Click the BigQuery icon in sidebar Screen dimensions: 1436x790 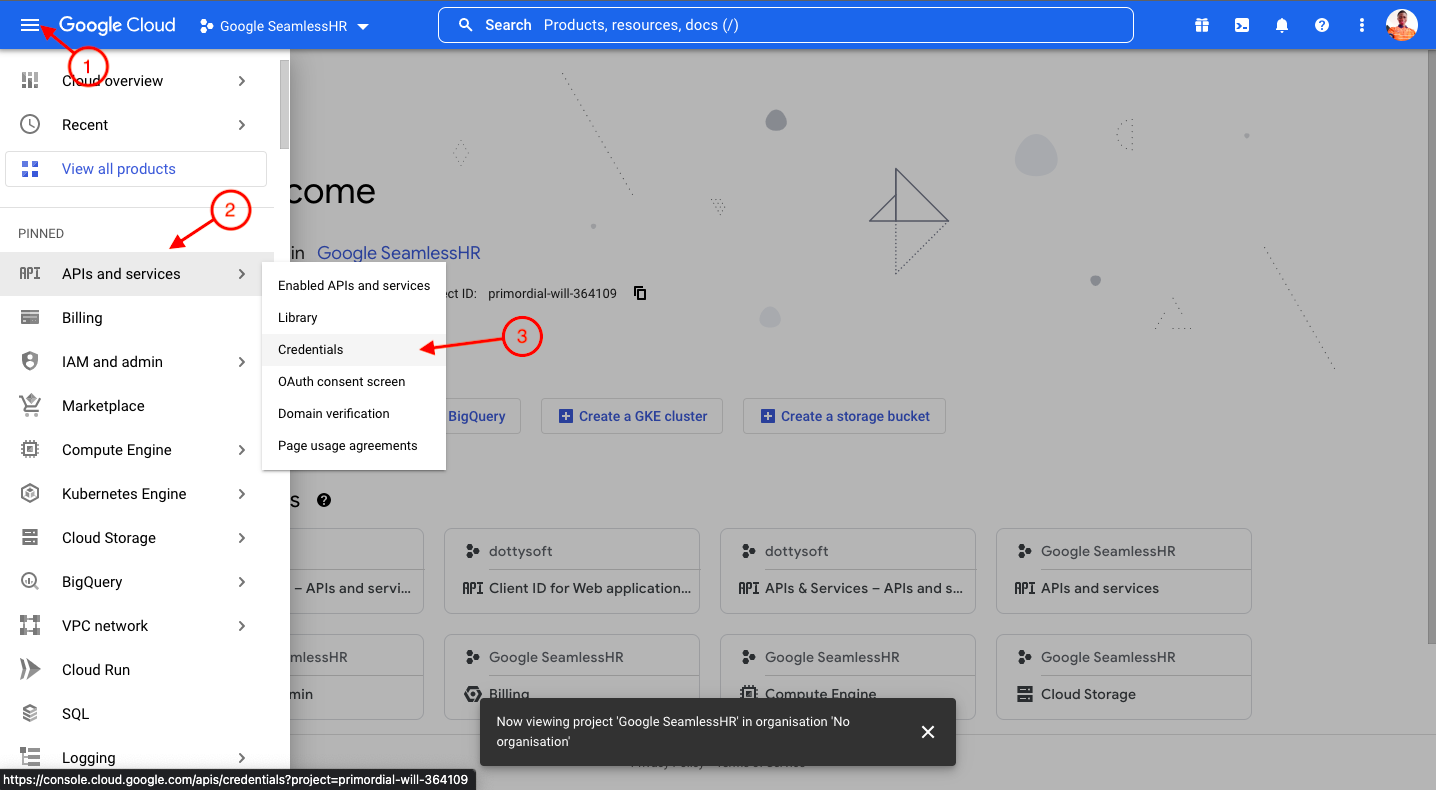30,582
